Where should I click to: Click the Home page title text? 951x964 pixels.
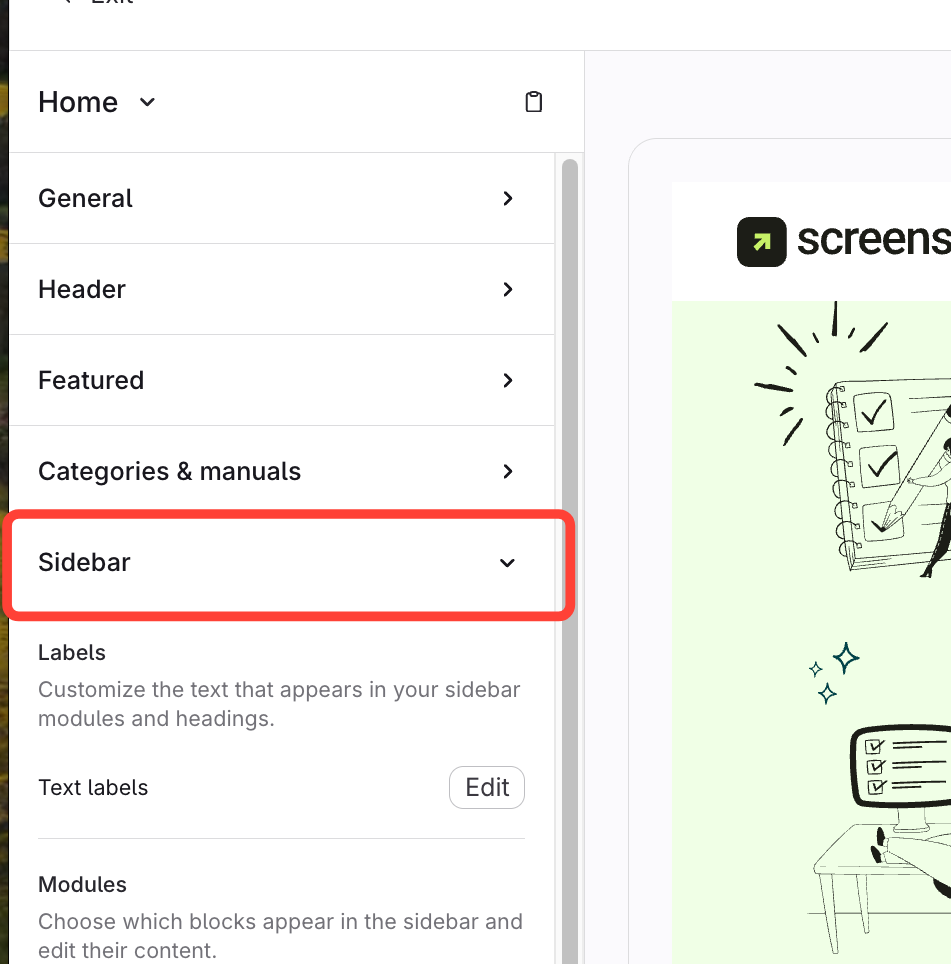click(78, 102)
